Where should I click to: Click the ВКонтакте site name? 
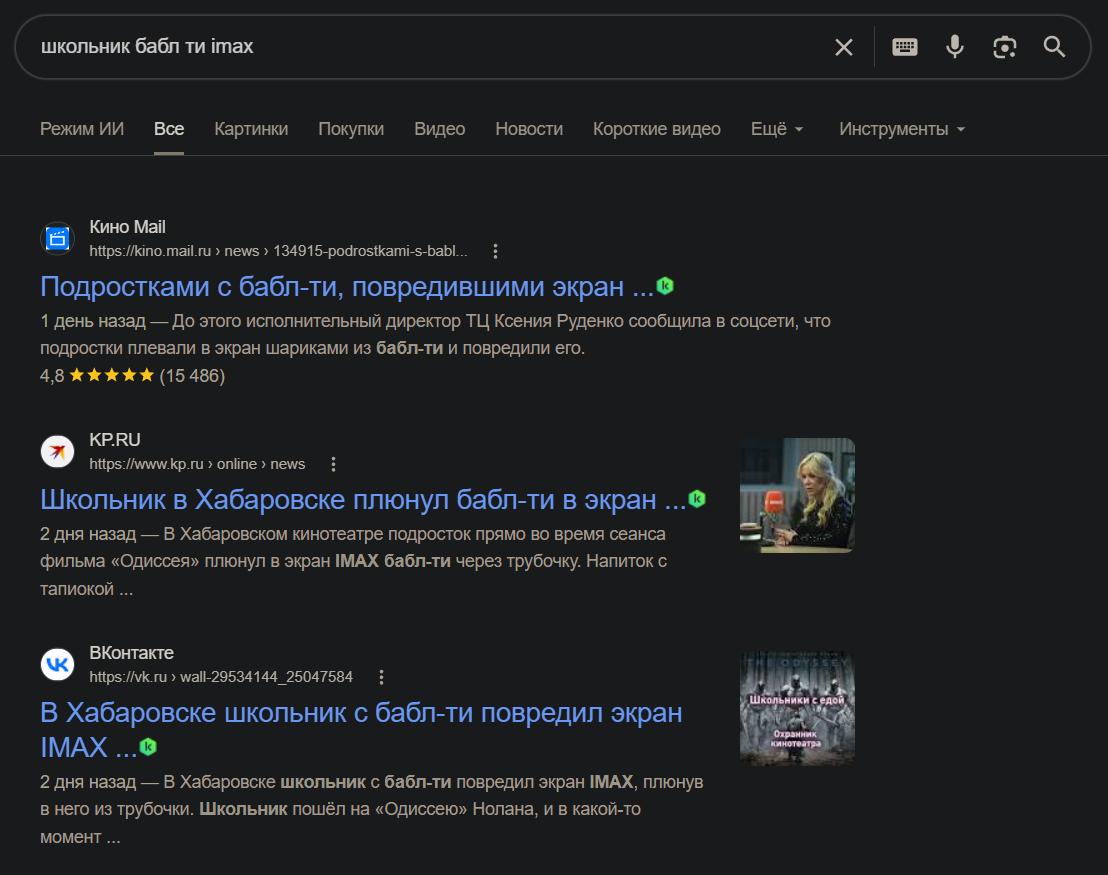(x=131, y=653)
